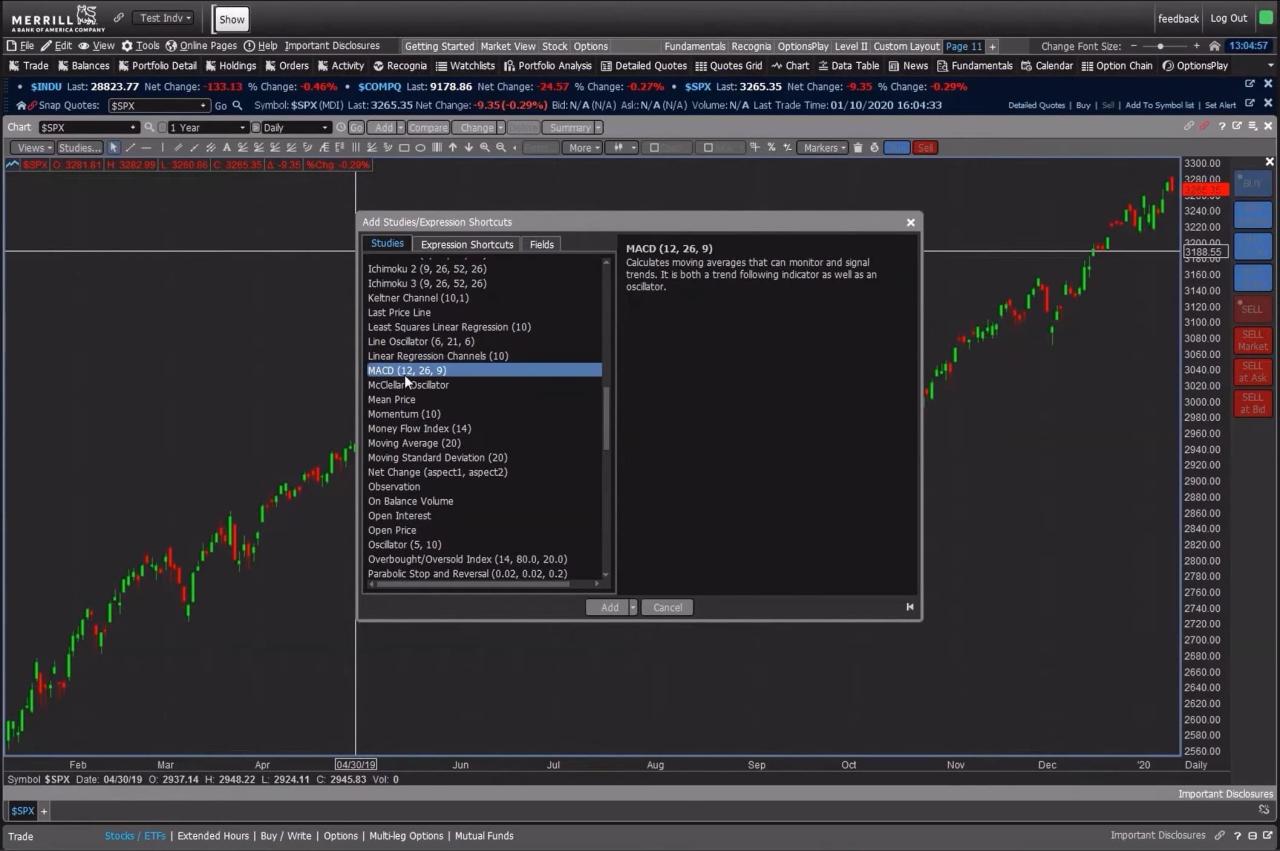Select the trend line drawing tool
The width and height of the screenshot is (1280, 851).
tap(129, 147)
